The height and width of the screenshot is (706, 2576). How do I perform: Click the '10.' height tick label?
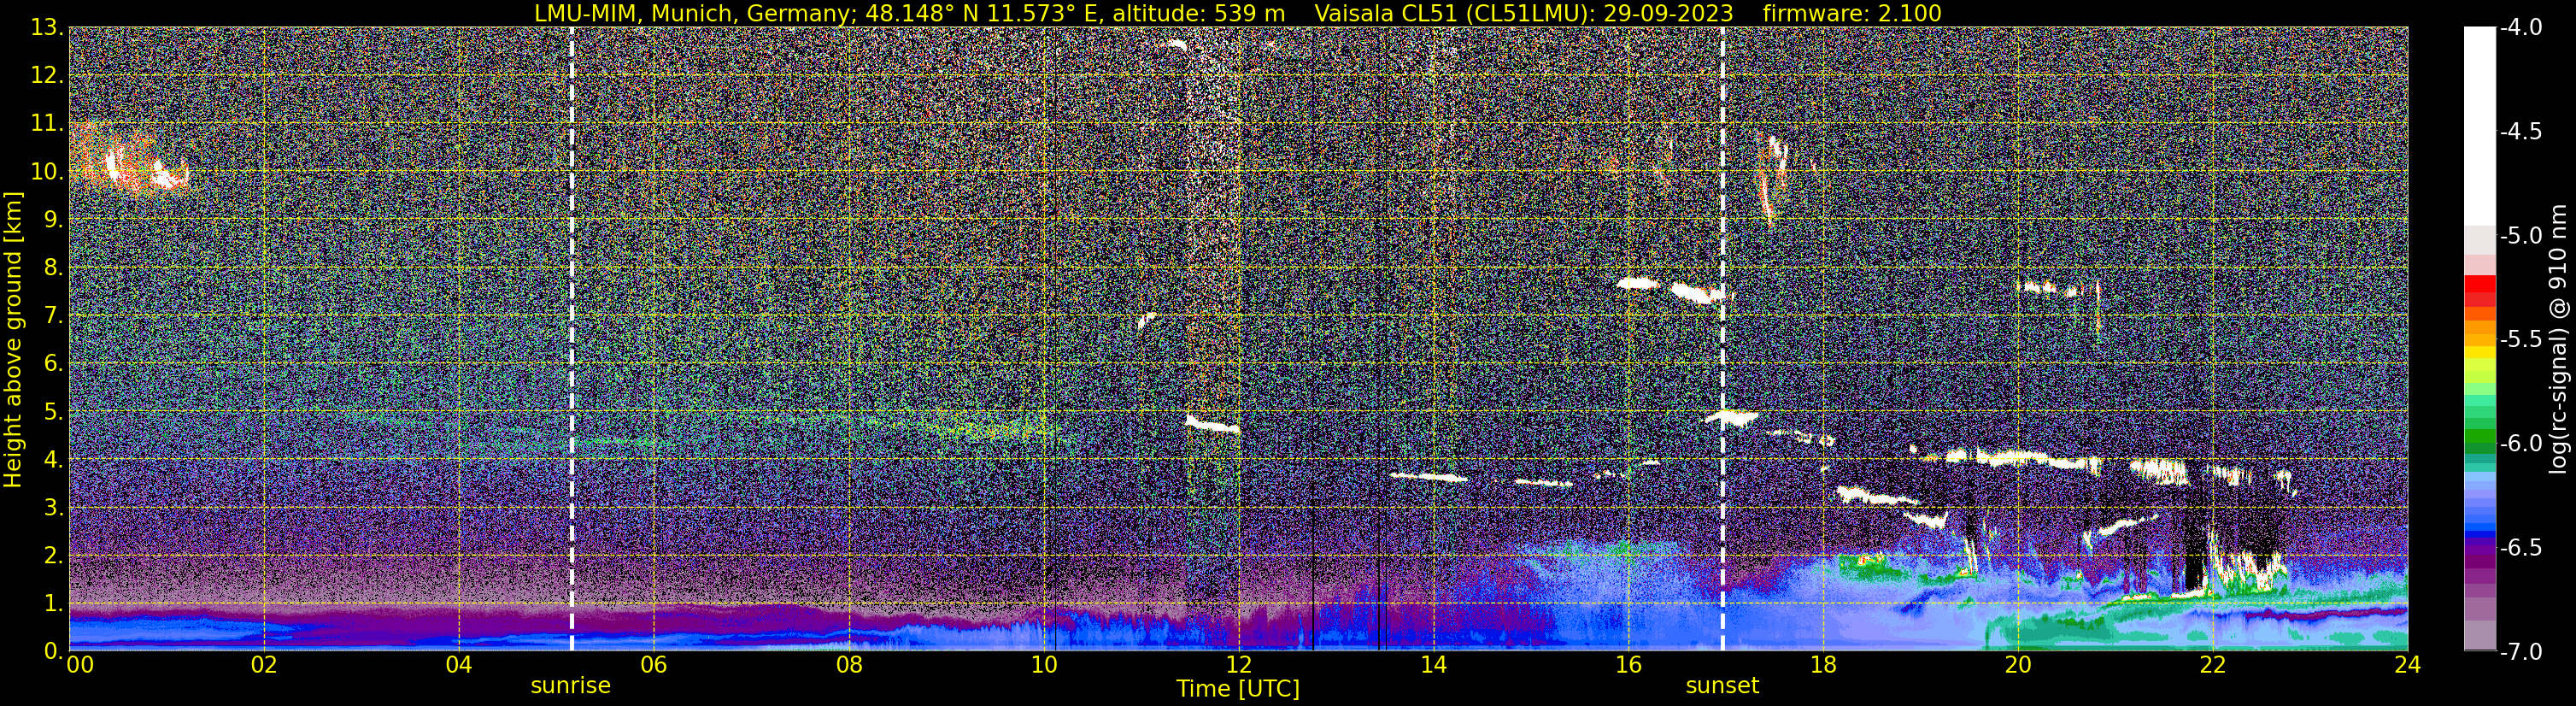(x=47, y=171)
